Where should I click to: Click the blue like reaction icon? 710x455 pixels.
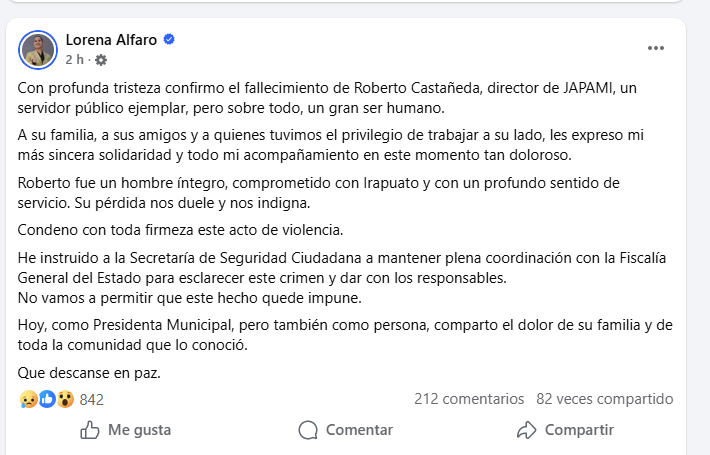click(46, 399)
